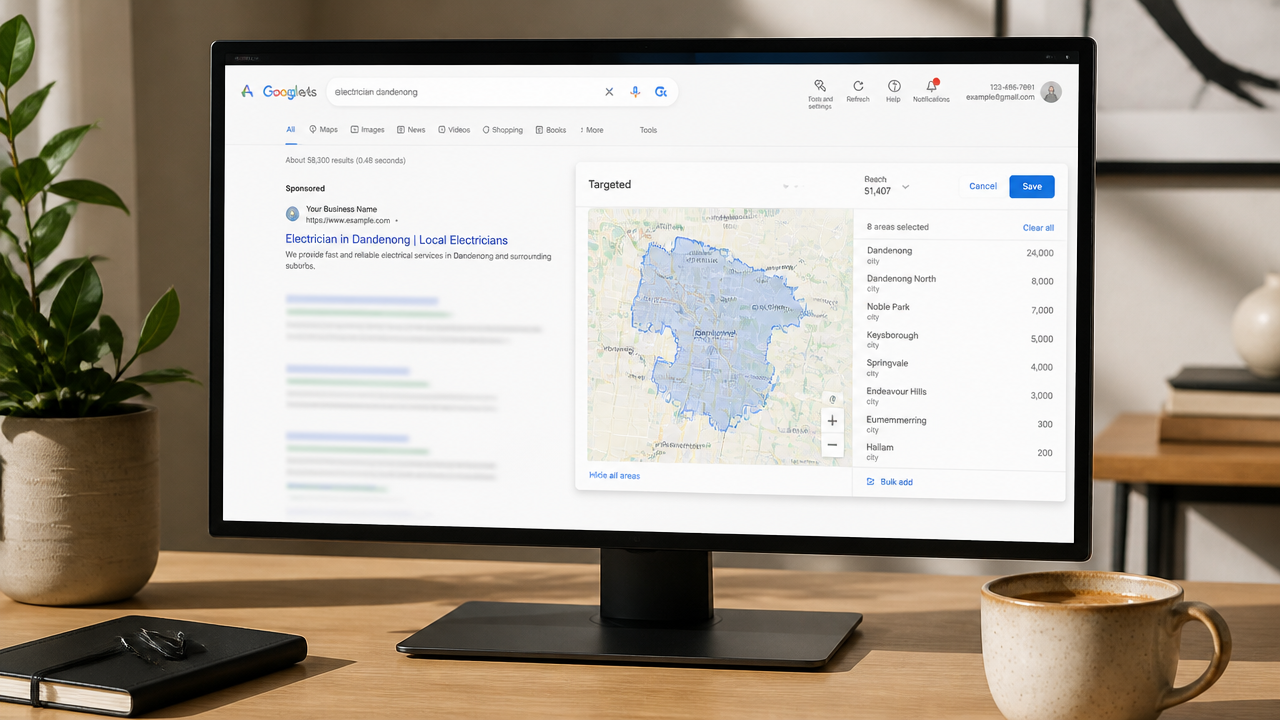
Task: Switch to the Images tab
Action: click(368, 130)
